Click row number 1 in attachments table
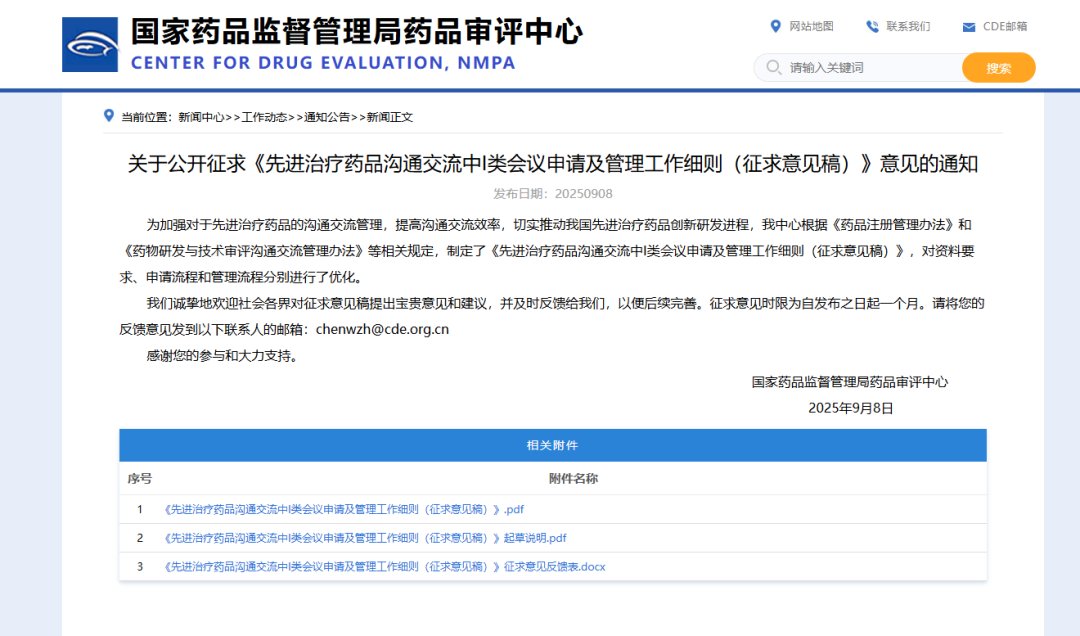The width and height of the screenshot is (1080, 636). (140, 509)
